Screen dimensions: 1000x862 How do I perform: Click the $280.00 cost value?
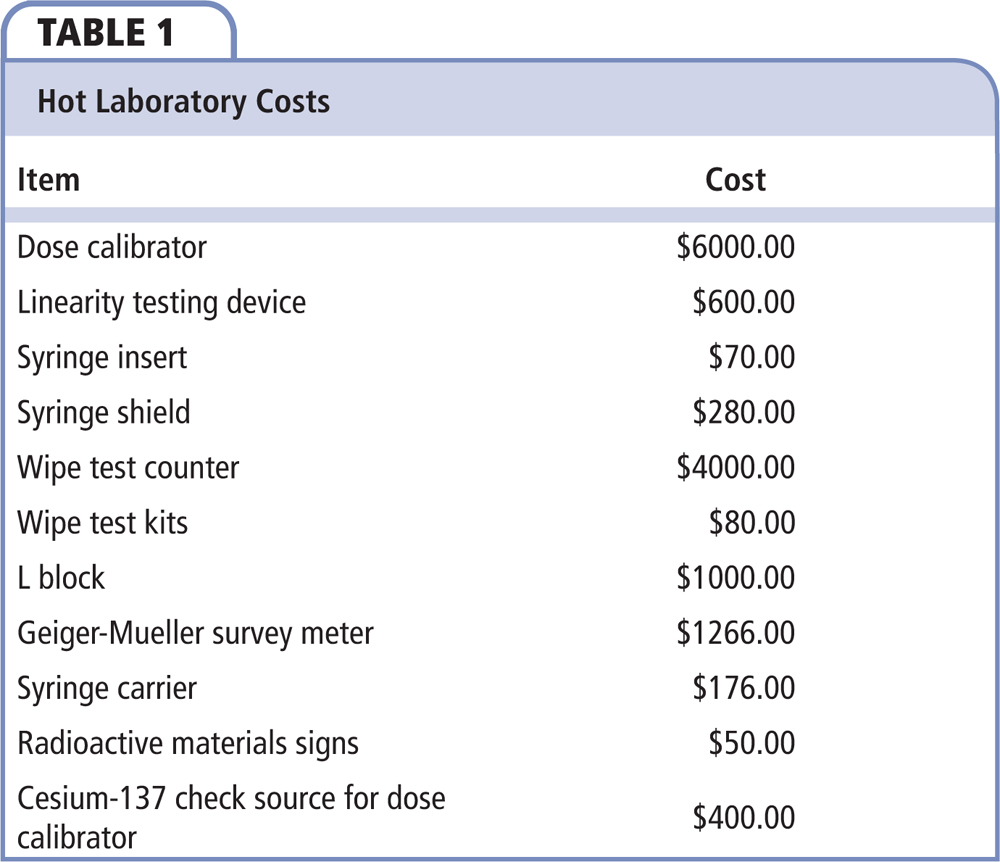[743, 412]
